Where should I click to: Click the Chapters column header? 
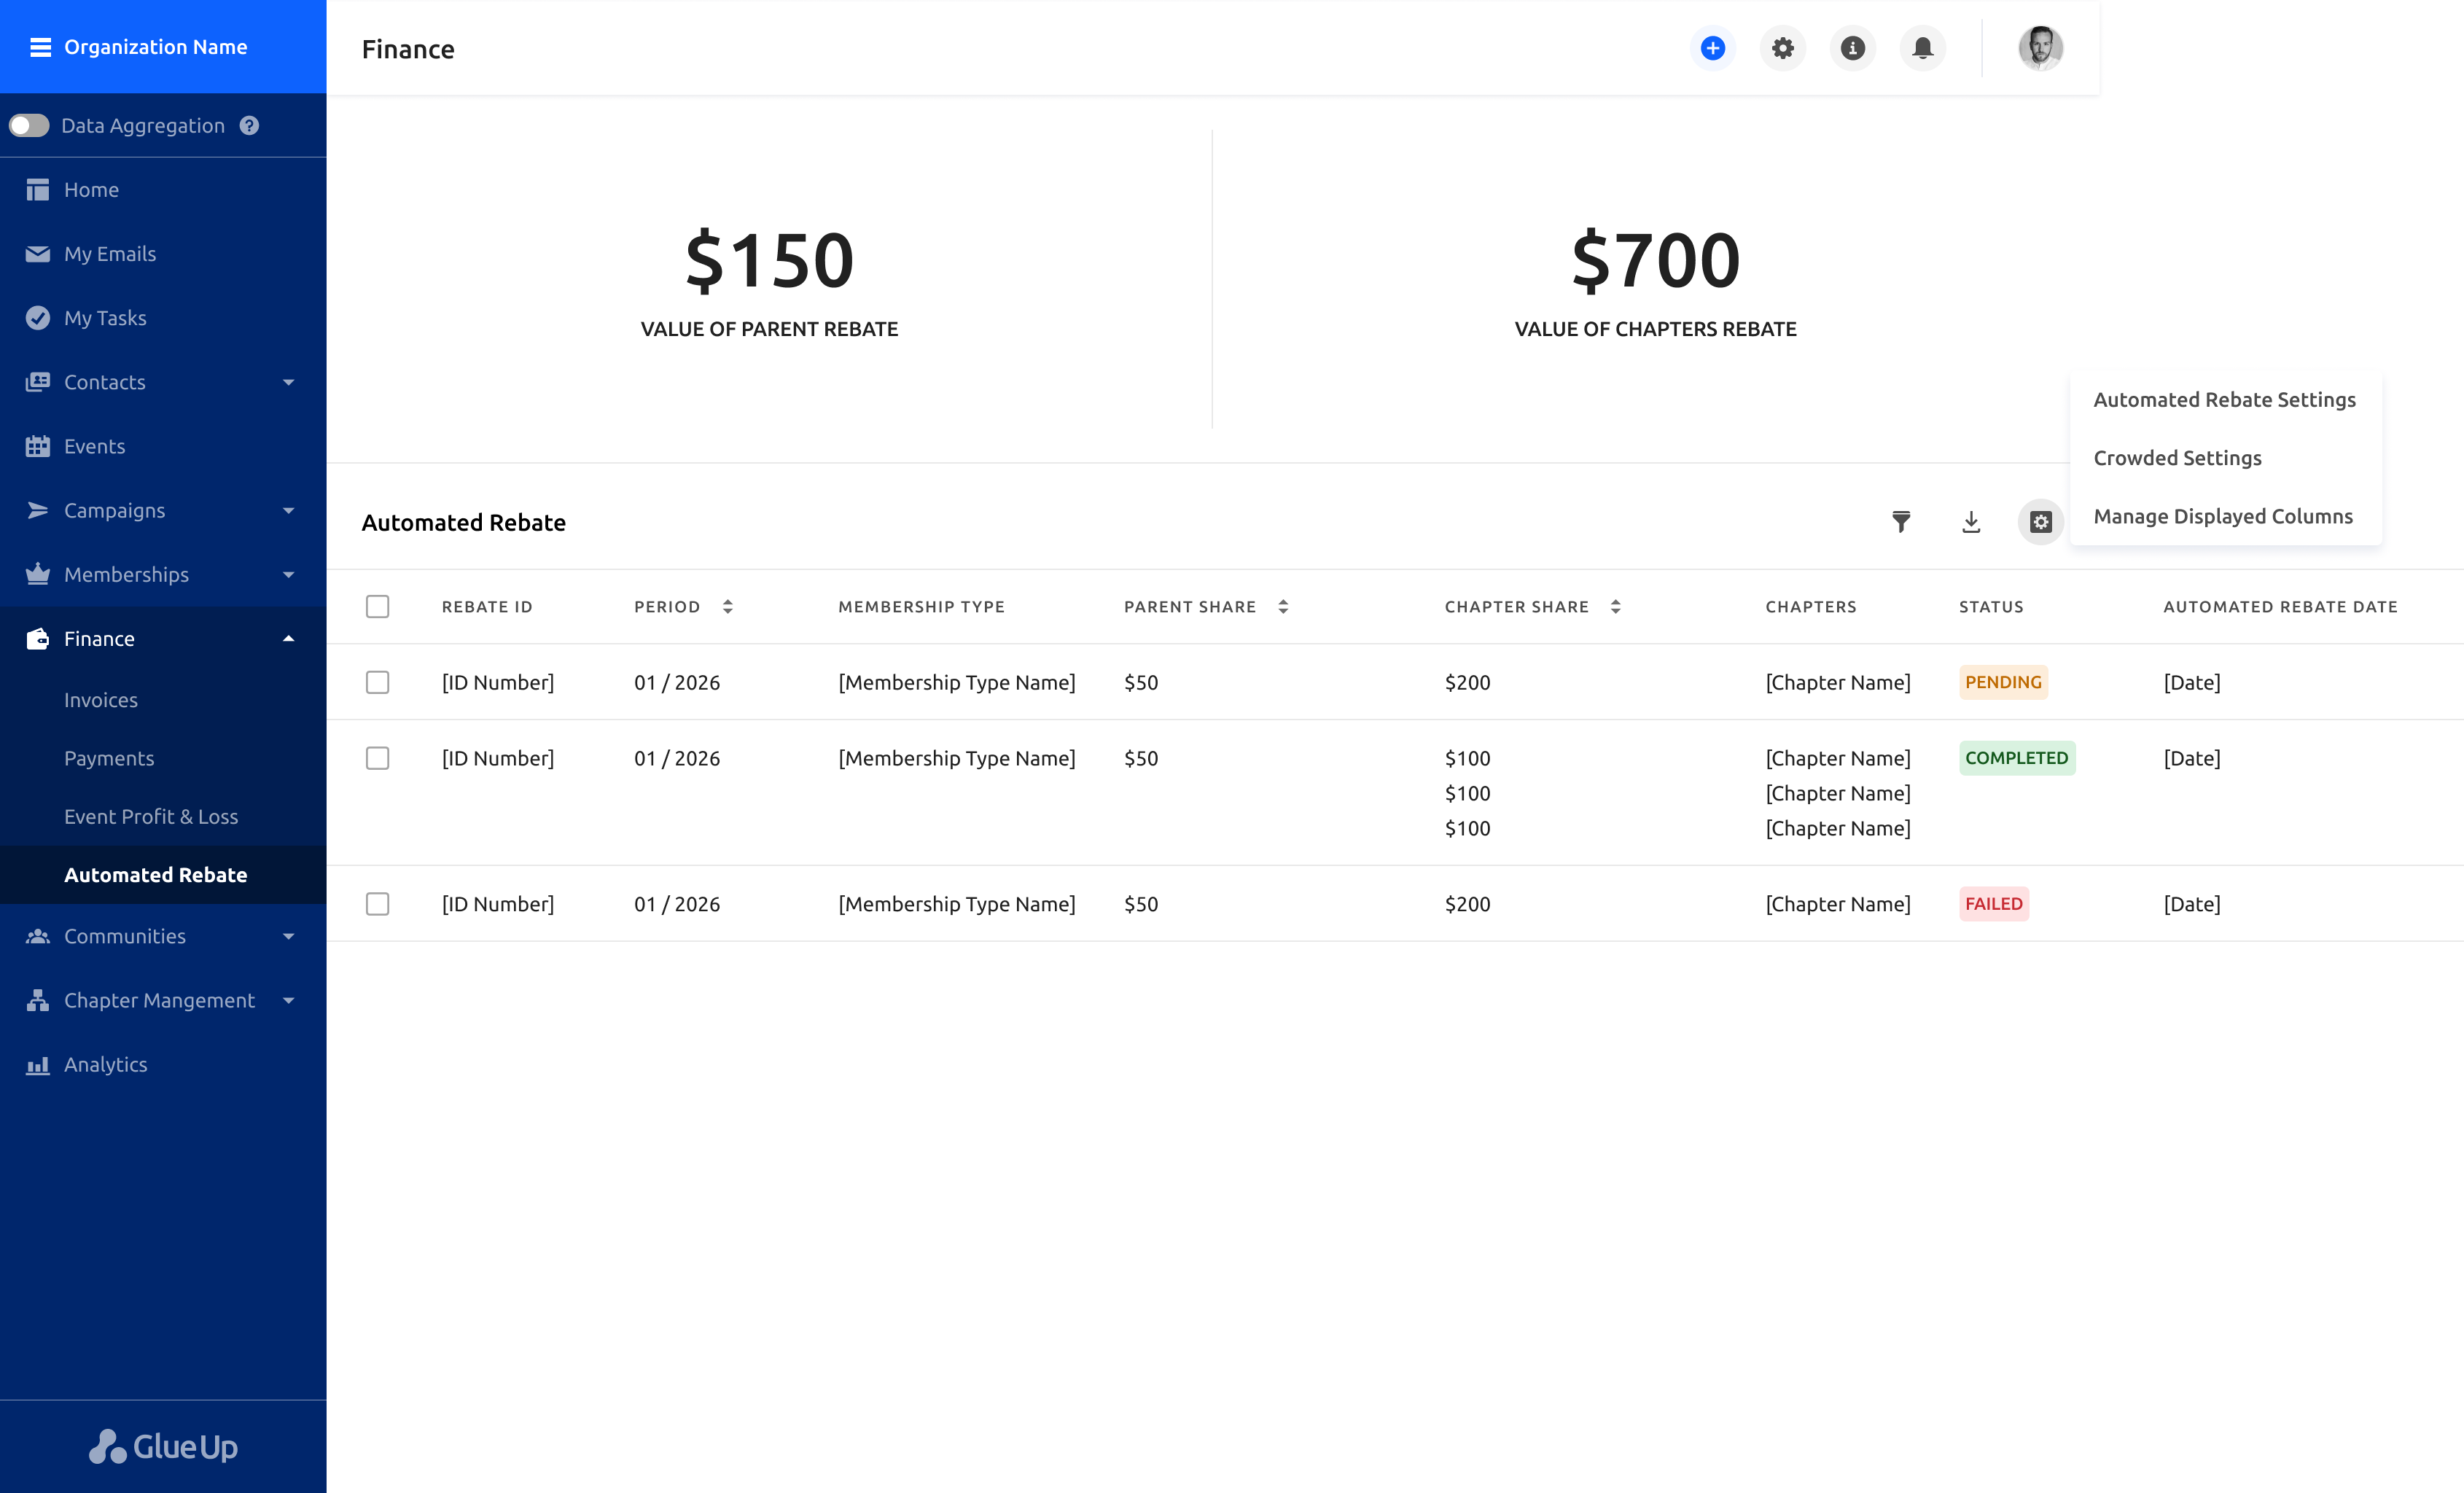coord(1811,606)
